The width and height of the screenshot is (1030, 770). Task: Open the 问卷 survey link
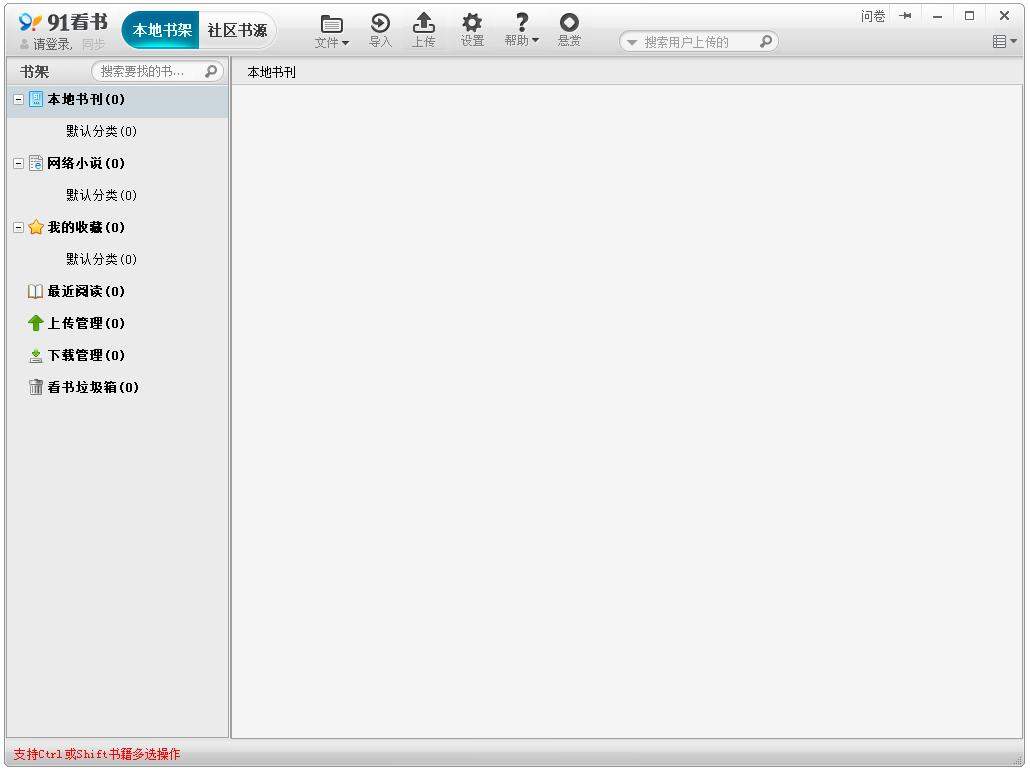(x=872, y=16)
